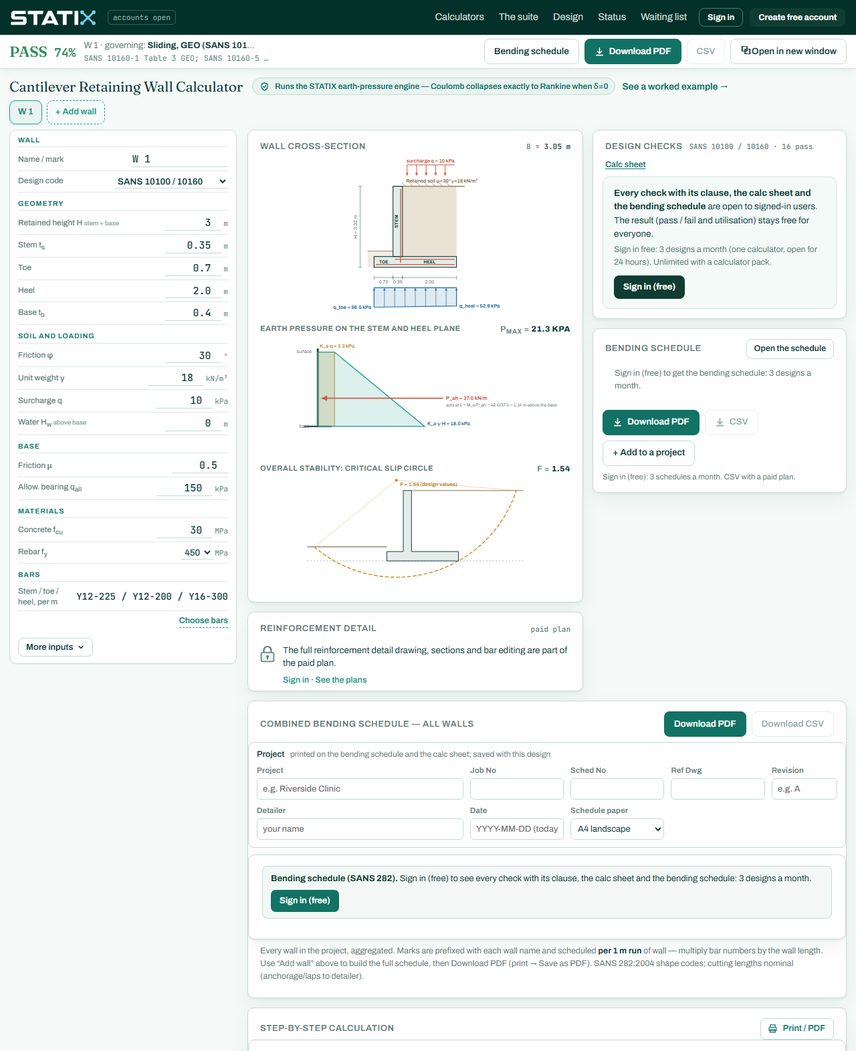
Task: Expand More inputs
Action: [55, 647]
